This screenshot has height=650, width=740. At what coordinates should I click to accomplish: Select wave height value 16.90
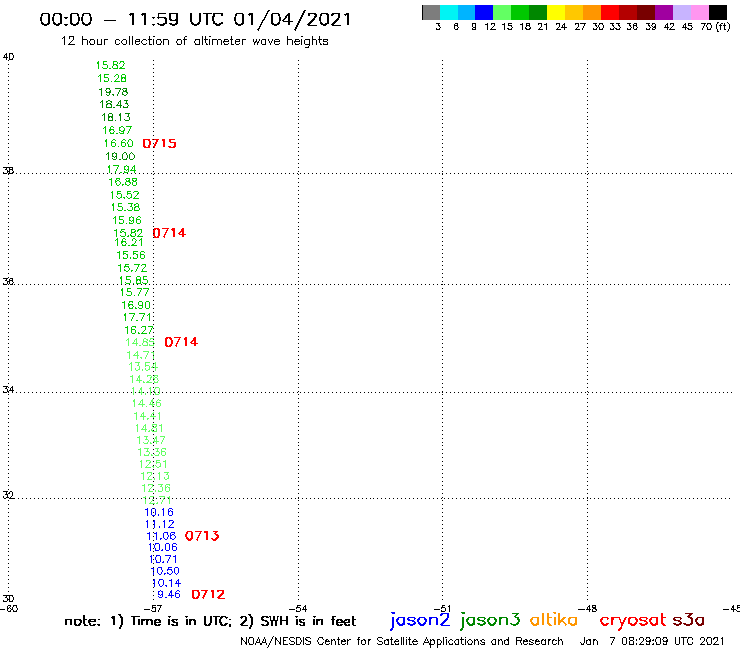click(136, 305)
